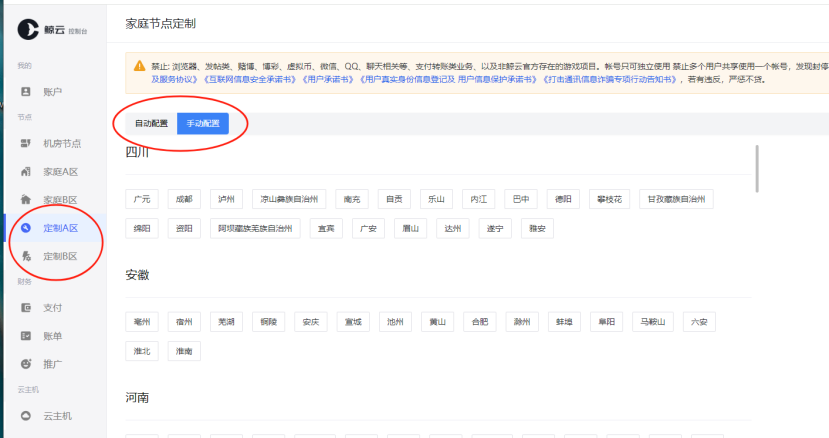Click the 支付 wallet icon
The height and width of the screenshot is (438, 829).
(26, 307)
